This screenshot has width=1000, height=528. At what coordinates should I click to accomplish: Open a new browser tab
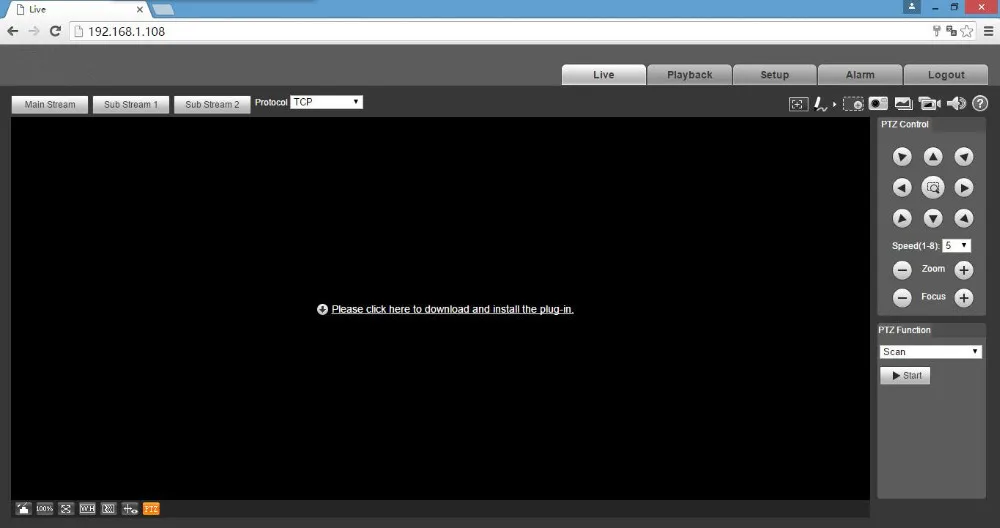(x=164, y=10)
